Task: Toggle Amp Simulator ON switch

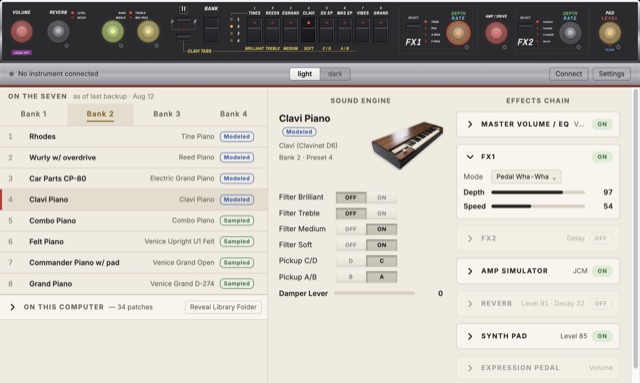Action: point(602,271)
